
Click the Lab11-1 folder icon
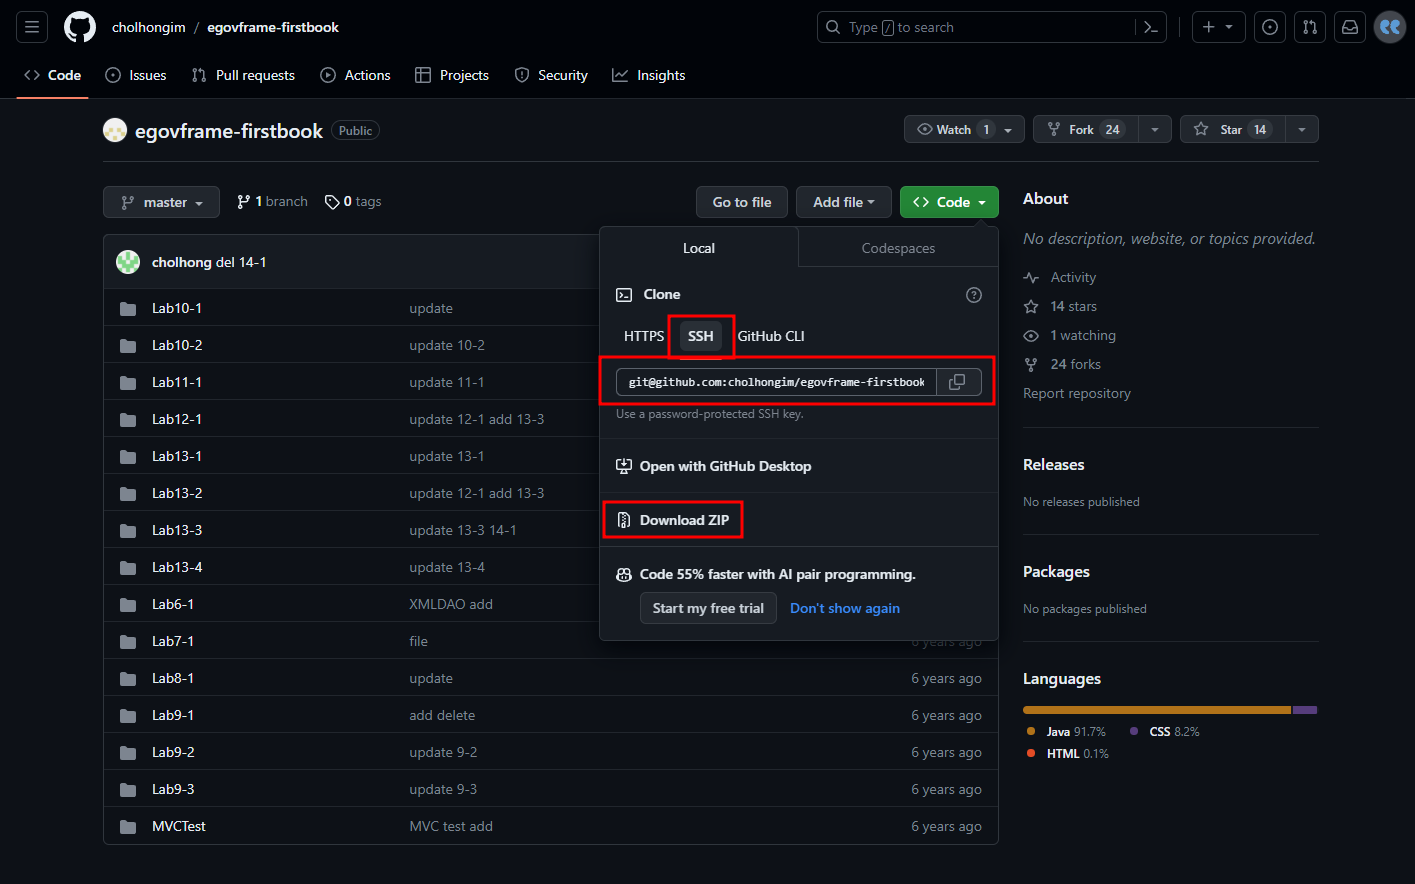[128, 382]
